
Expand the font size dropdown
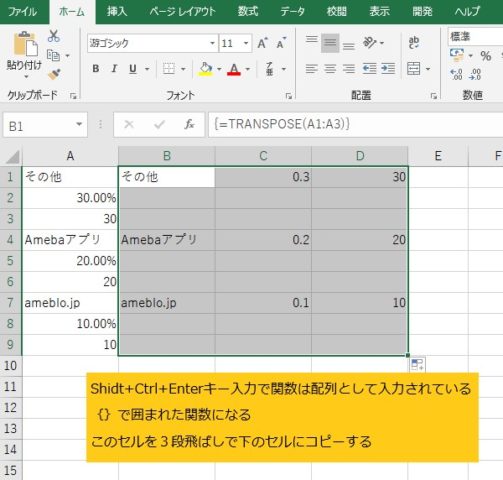[246, 43]
